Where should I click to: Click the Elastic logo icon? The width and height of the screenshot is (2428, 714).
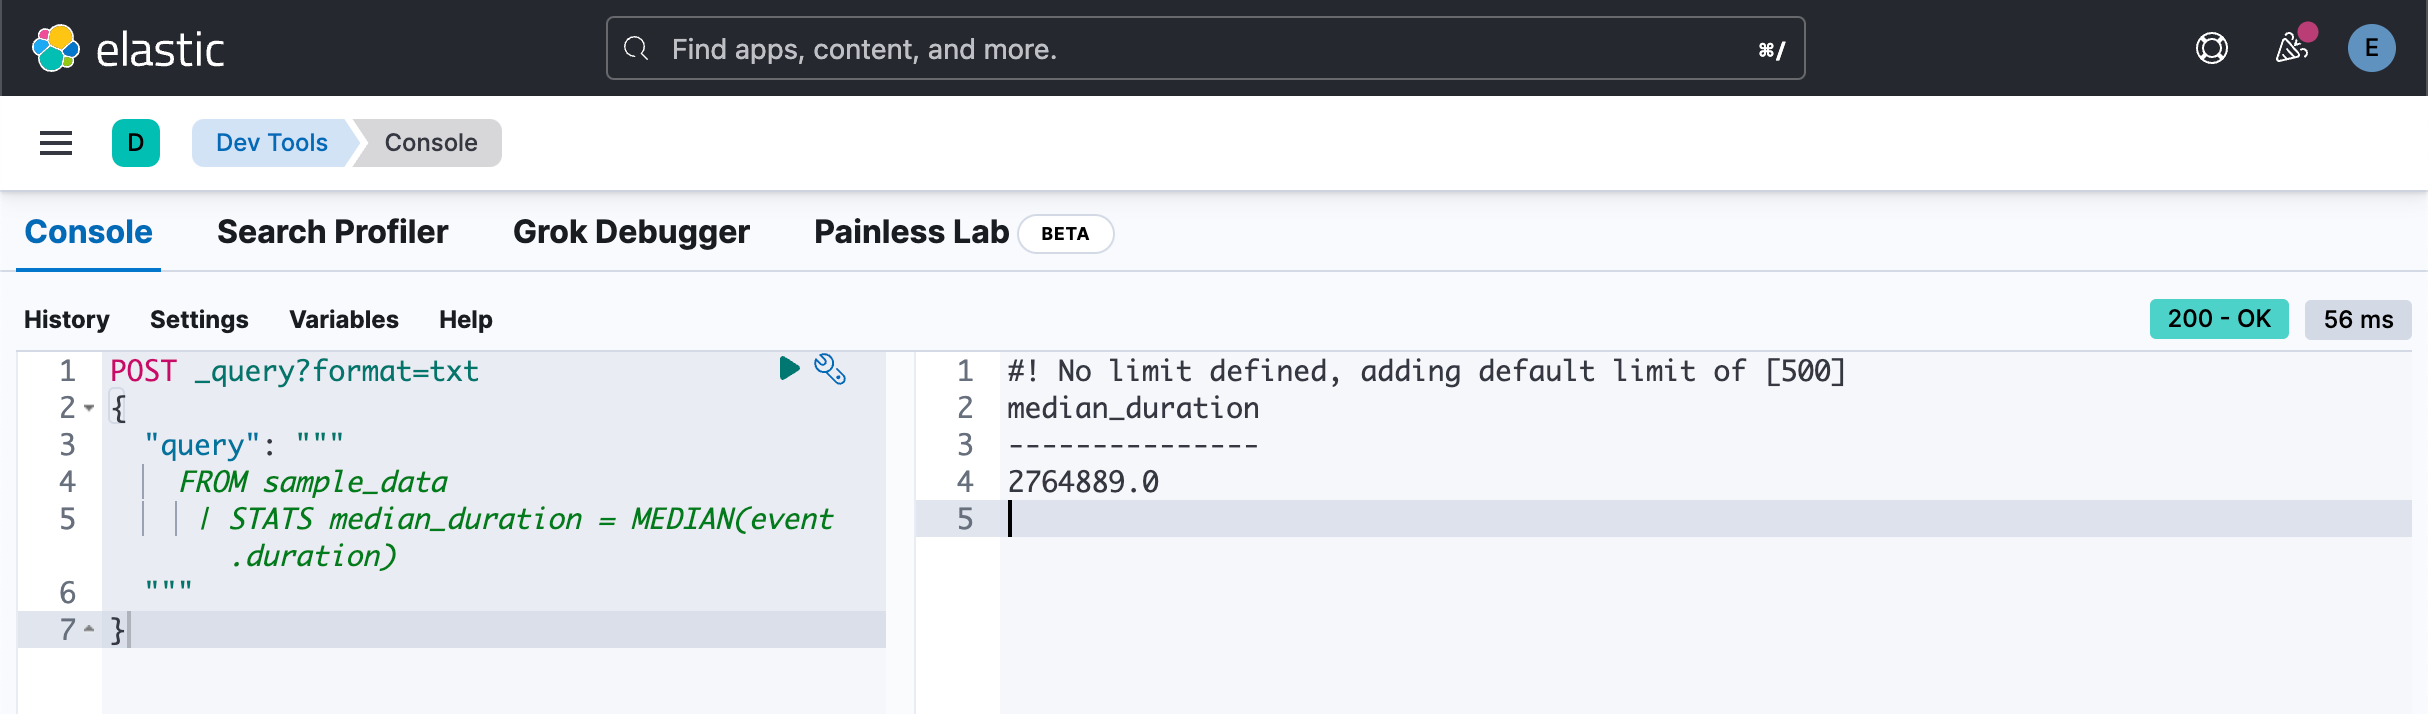[56, 48]
